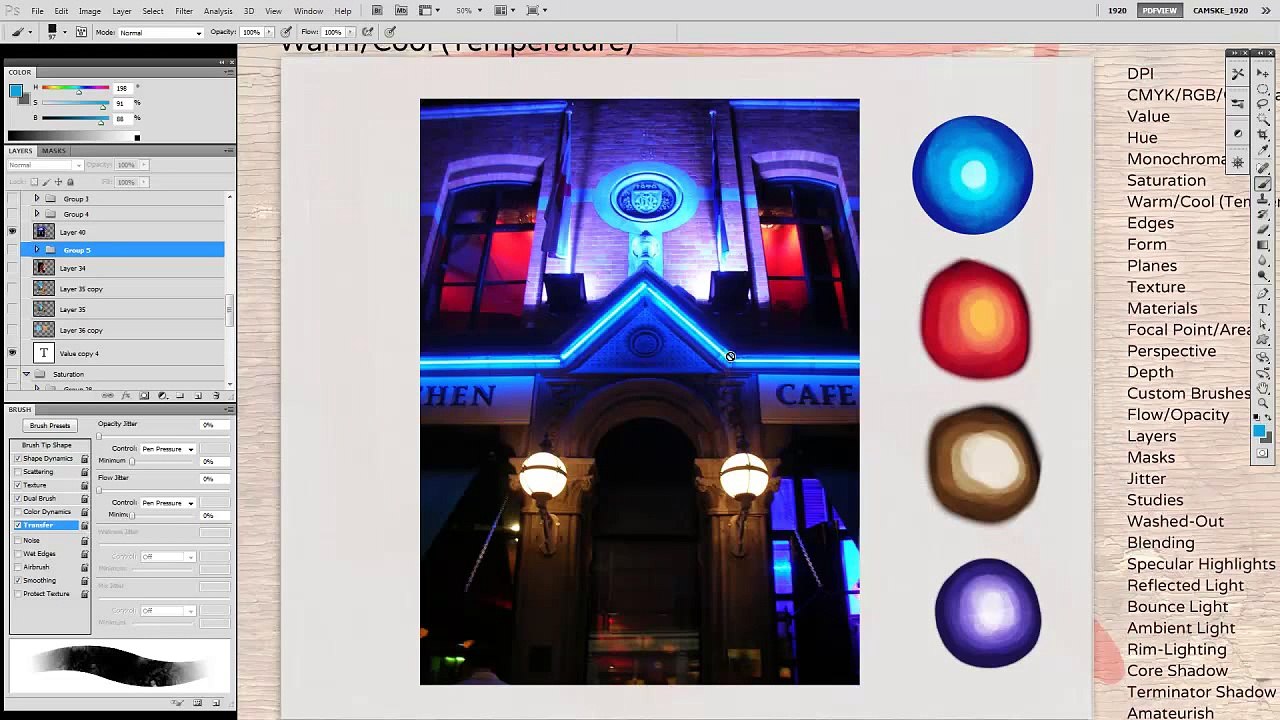The height and width of the screenshot is (720, 1280).
Task: Expand Group 3 in the Layers panel
Action: point(37,199)
